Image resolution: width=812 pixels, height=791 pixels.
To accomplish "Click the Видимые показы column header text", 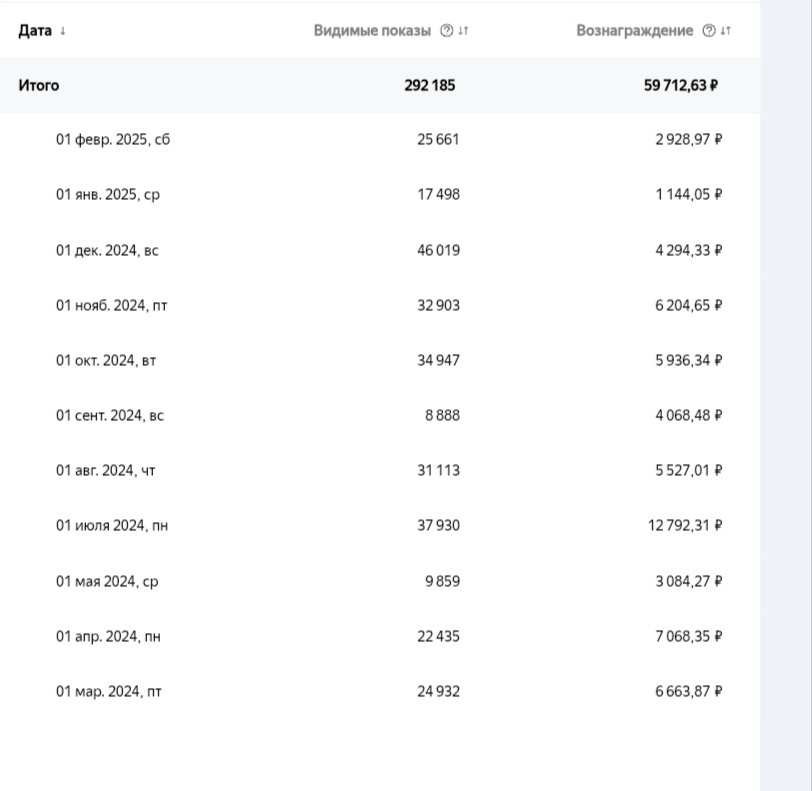I will [372, 31].
